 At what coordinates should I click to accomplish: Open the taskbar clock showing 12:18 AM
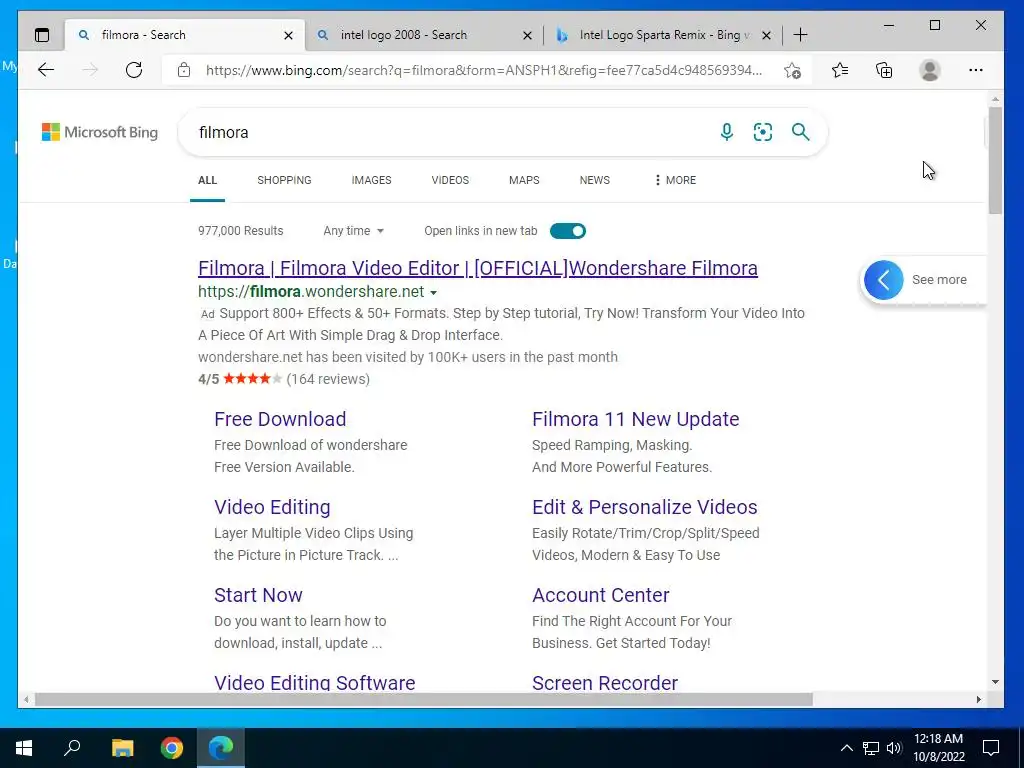[938, 748]
